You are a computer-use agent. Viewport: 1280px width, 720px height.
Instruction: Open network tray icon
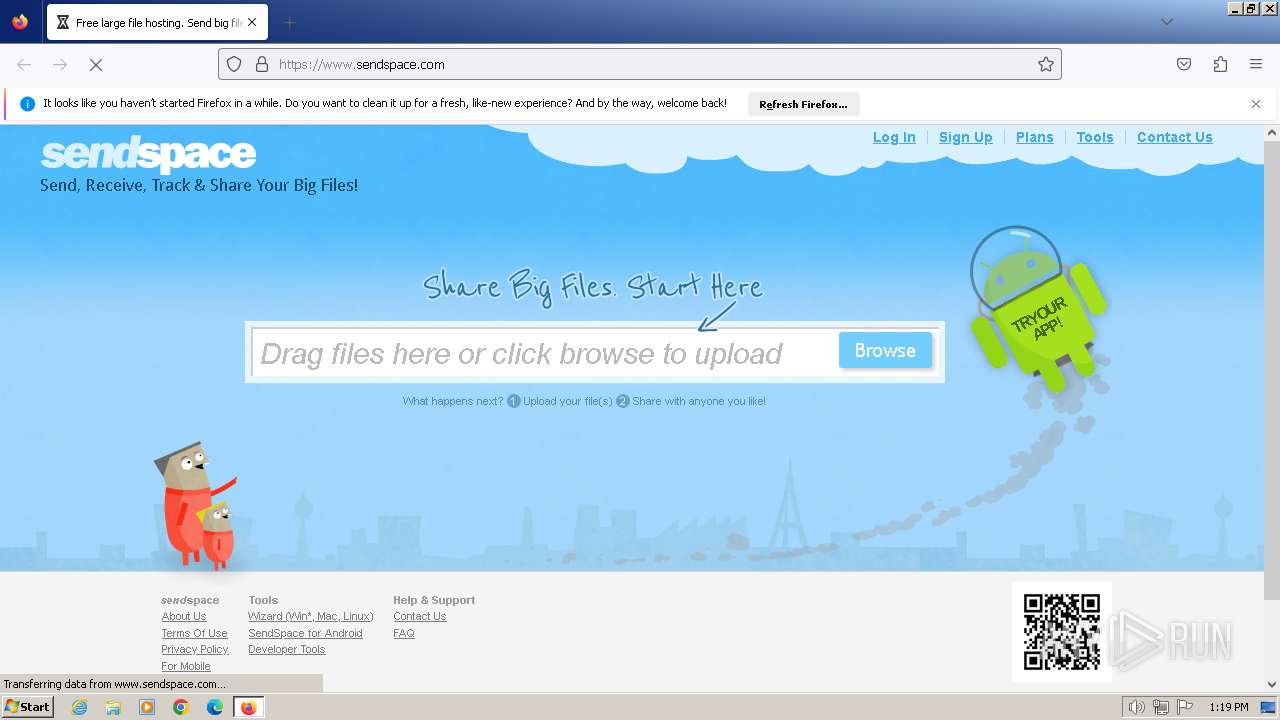pos(1161,707)
